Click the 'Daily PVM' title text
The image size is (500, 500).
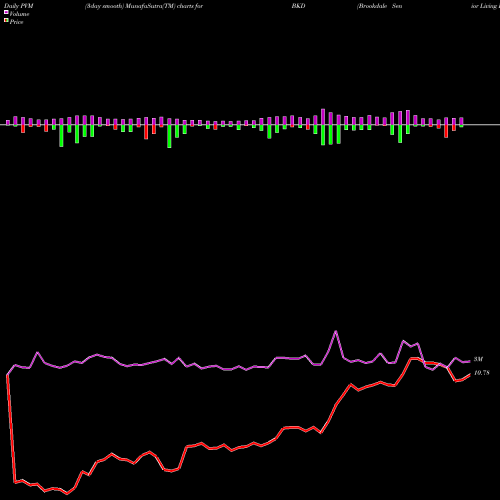[19, 6]
